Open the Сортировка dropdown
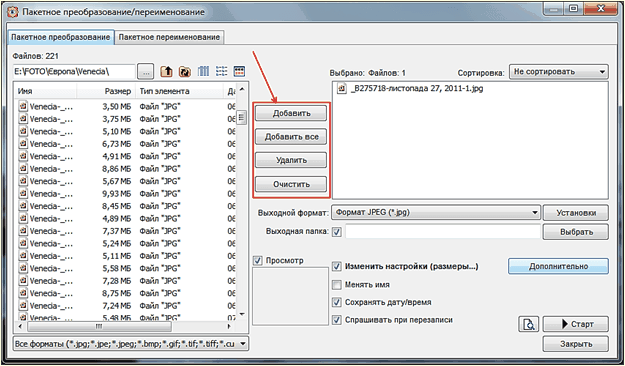 click(x=558, y=72)
